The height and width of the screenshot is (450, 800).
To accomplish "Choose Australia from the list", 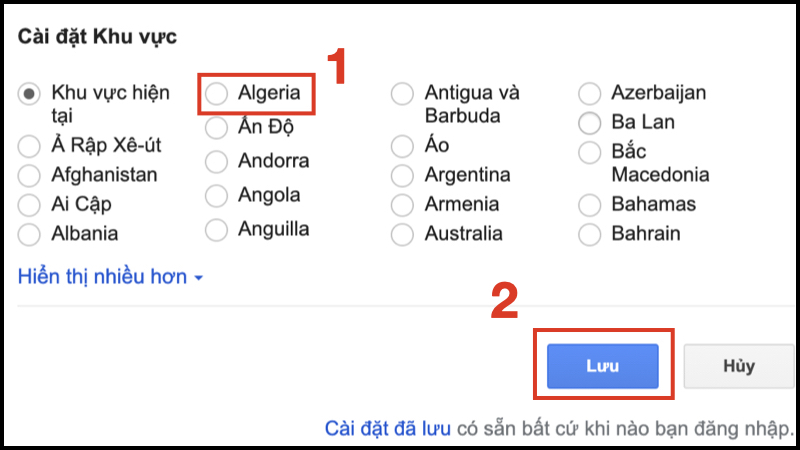I will 403,234.
